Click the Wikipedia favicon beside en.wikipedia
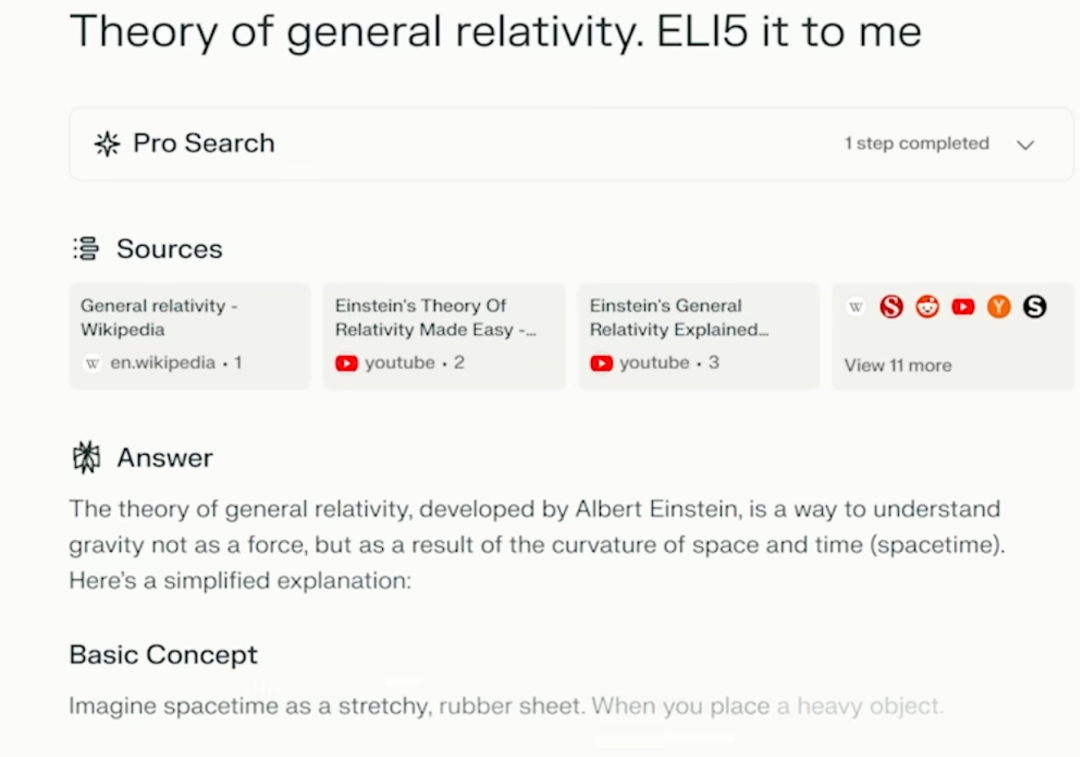 93,364
